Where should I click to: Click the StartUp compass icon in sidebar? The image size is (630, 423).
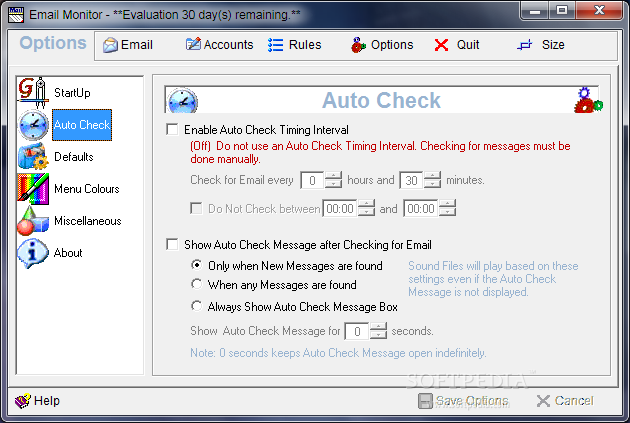33,92
